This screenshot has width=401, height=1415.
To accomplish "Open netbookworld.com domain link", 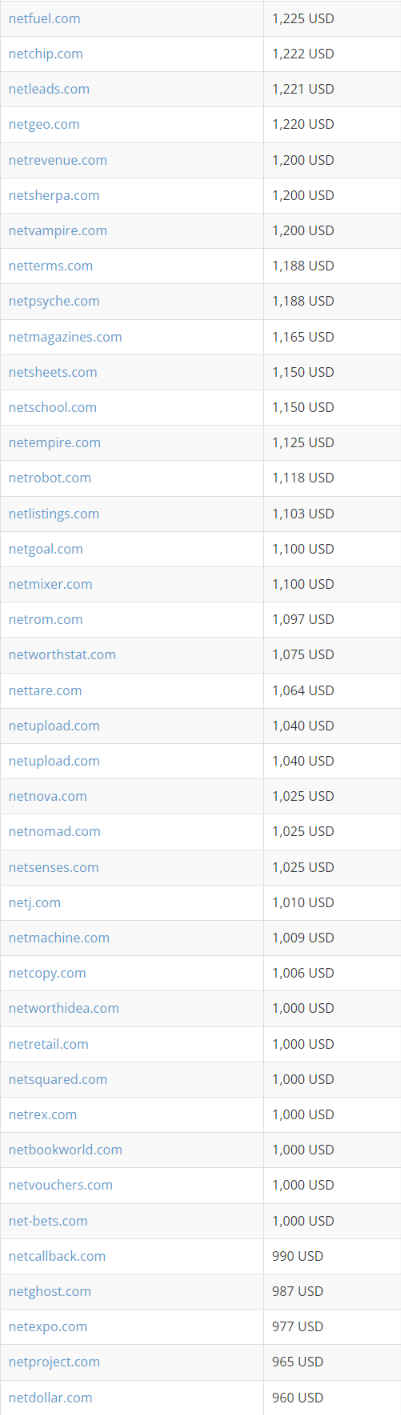I will [x=66, y=1149].
